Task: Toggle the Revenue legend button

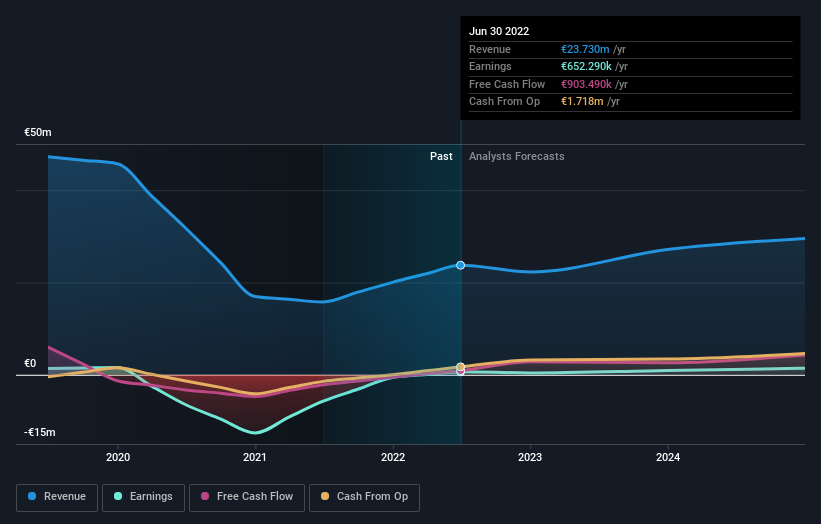Action: coord(57,497)
